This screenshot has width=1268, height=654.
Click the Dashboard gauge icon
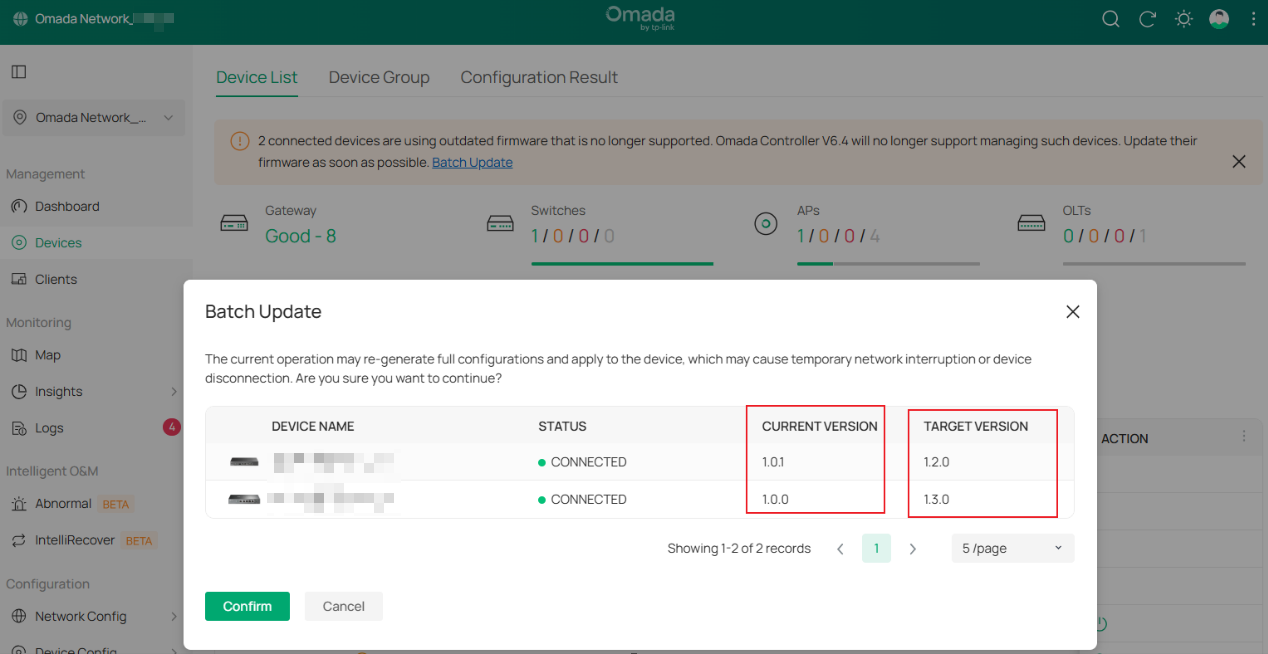[18, 206]
